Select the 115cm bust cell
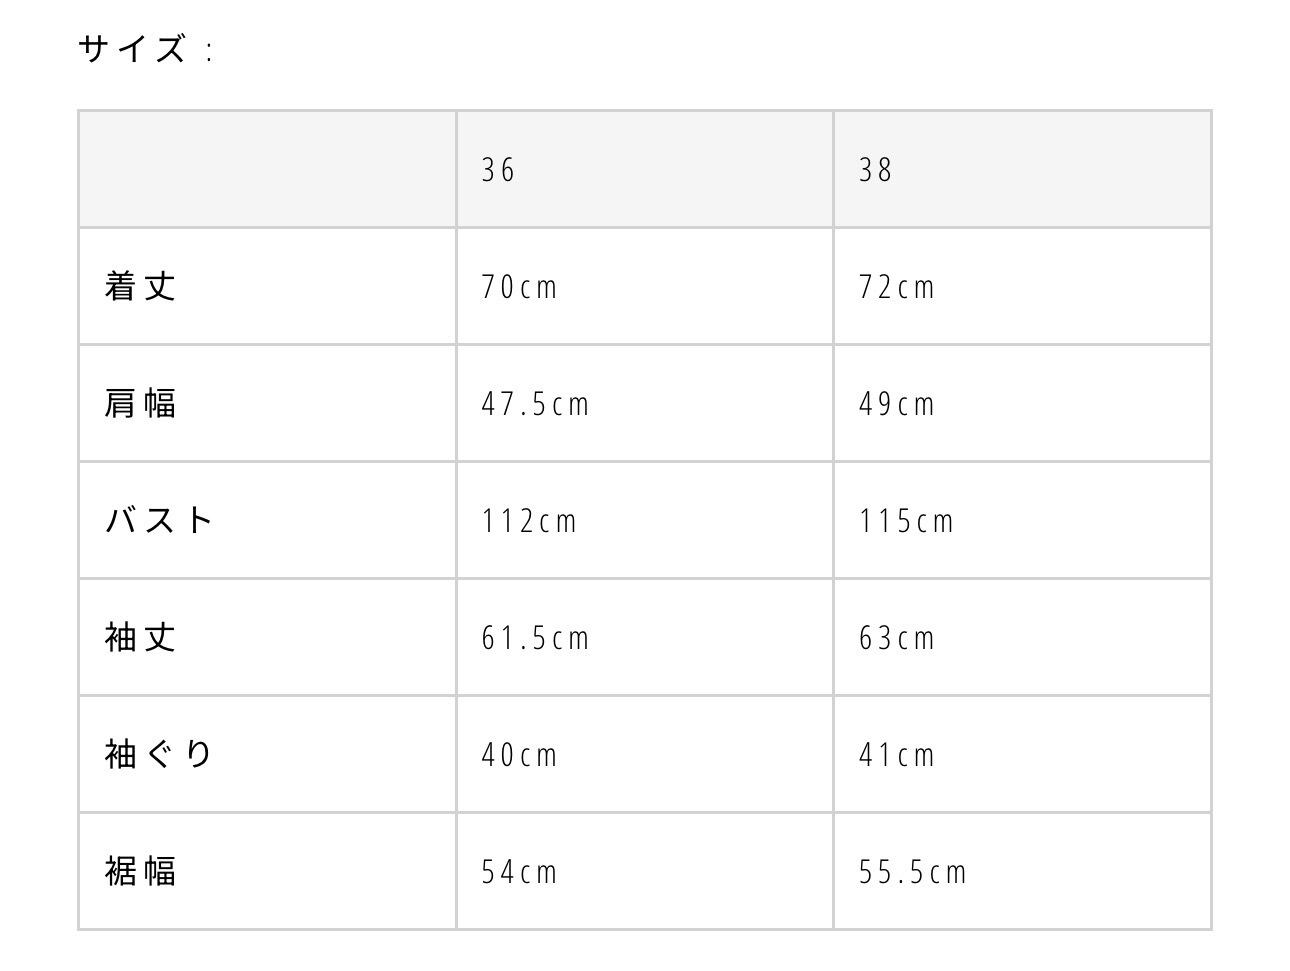The image size is (1290, 971). pyautogui.click(x=906, y=522)
